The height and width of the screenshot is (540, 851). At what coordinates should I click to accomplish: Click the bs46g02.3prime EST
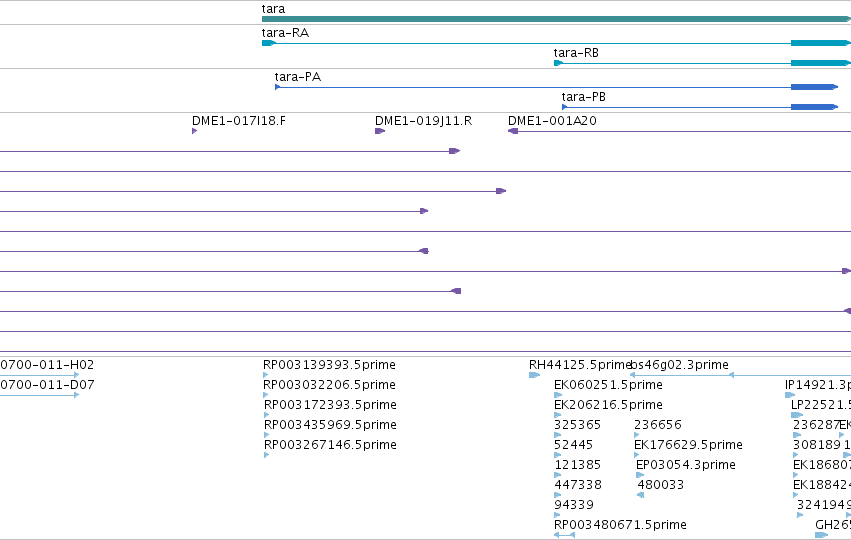740,375
